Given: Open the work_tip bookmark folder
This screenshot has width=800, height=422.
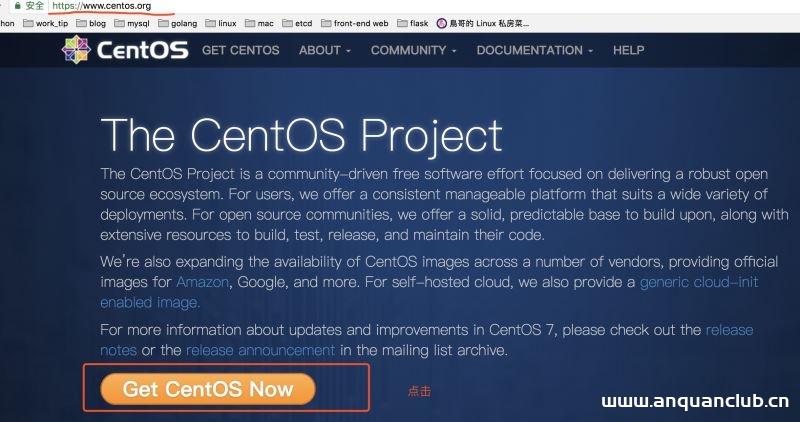Looking at the screenshot, I should (x=46, y=23).
